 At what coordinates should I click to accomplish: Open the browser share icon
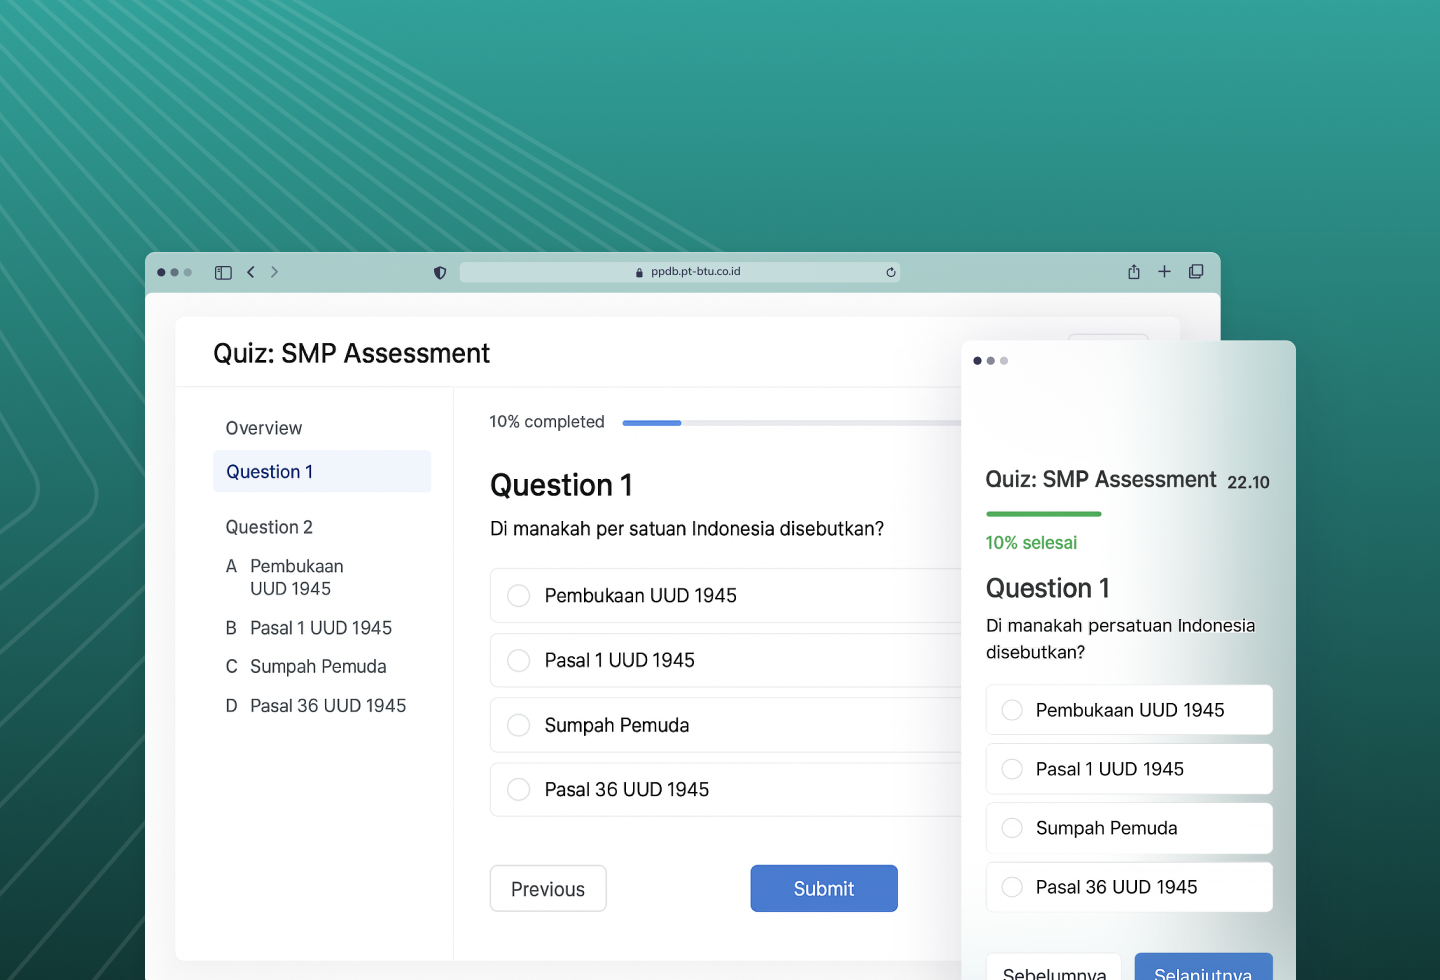pyautogui.click(x=1134, y=272)
